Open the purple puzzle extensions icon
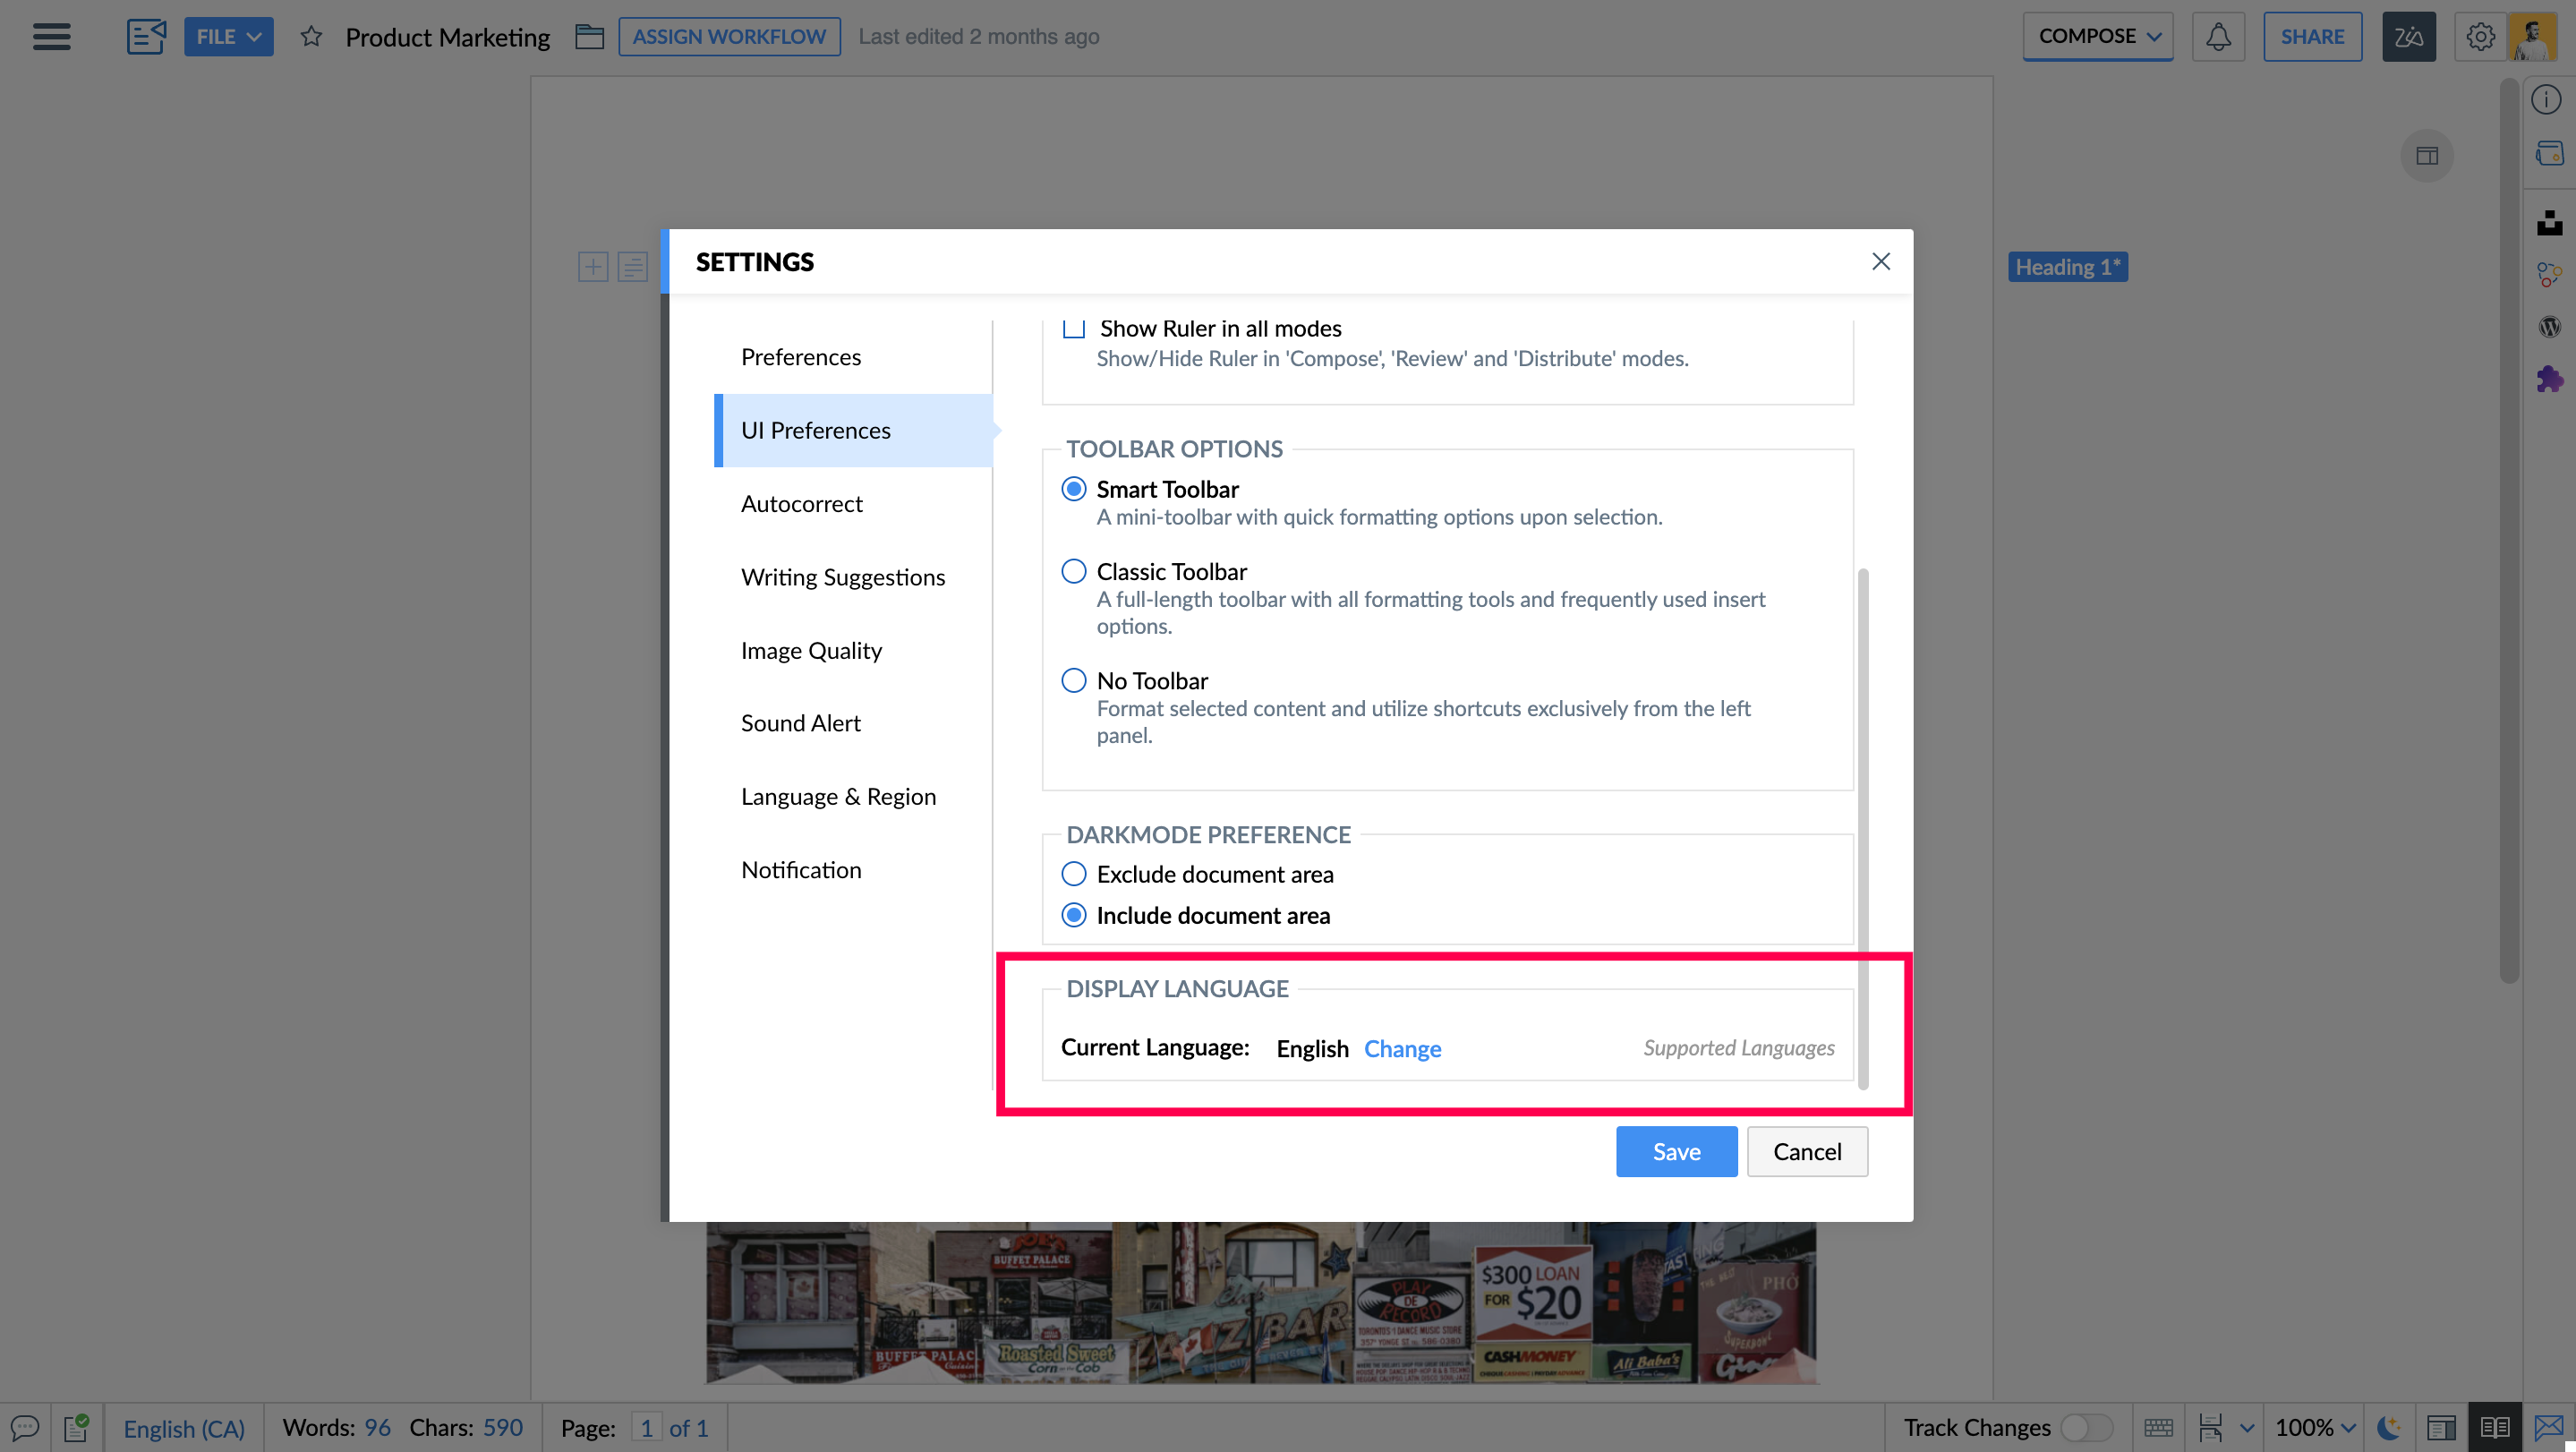The image size is (2576, 1452). click(2549, 379)
